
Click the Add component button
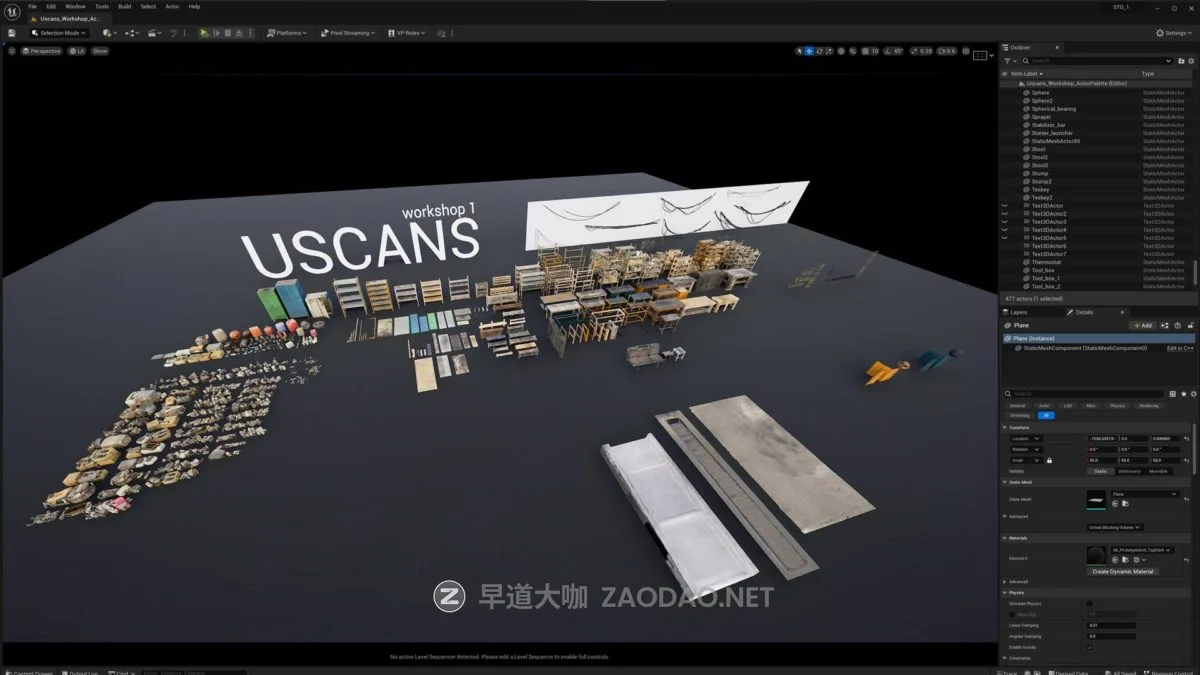pos(1142,325)
